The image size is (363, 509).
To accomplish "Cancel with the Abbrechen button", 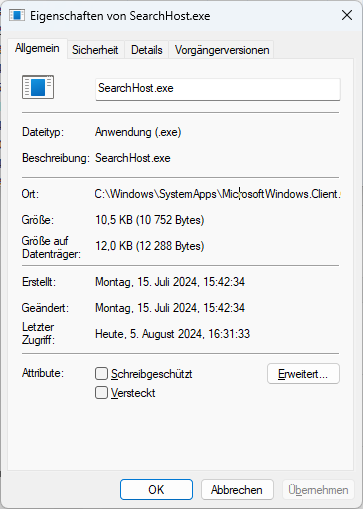I will [x=237, y=490].
